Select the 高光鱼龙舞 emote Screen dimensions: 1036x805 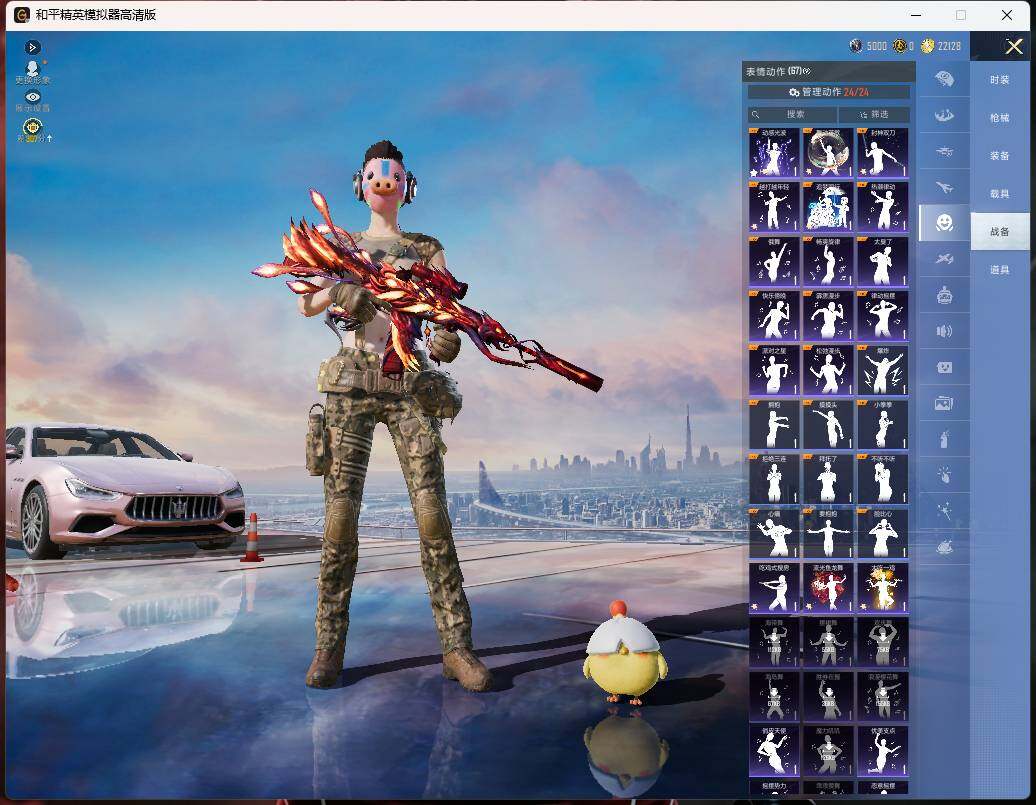828,588
